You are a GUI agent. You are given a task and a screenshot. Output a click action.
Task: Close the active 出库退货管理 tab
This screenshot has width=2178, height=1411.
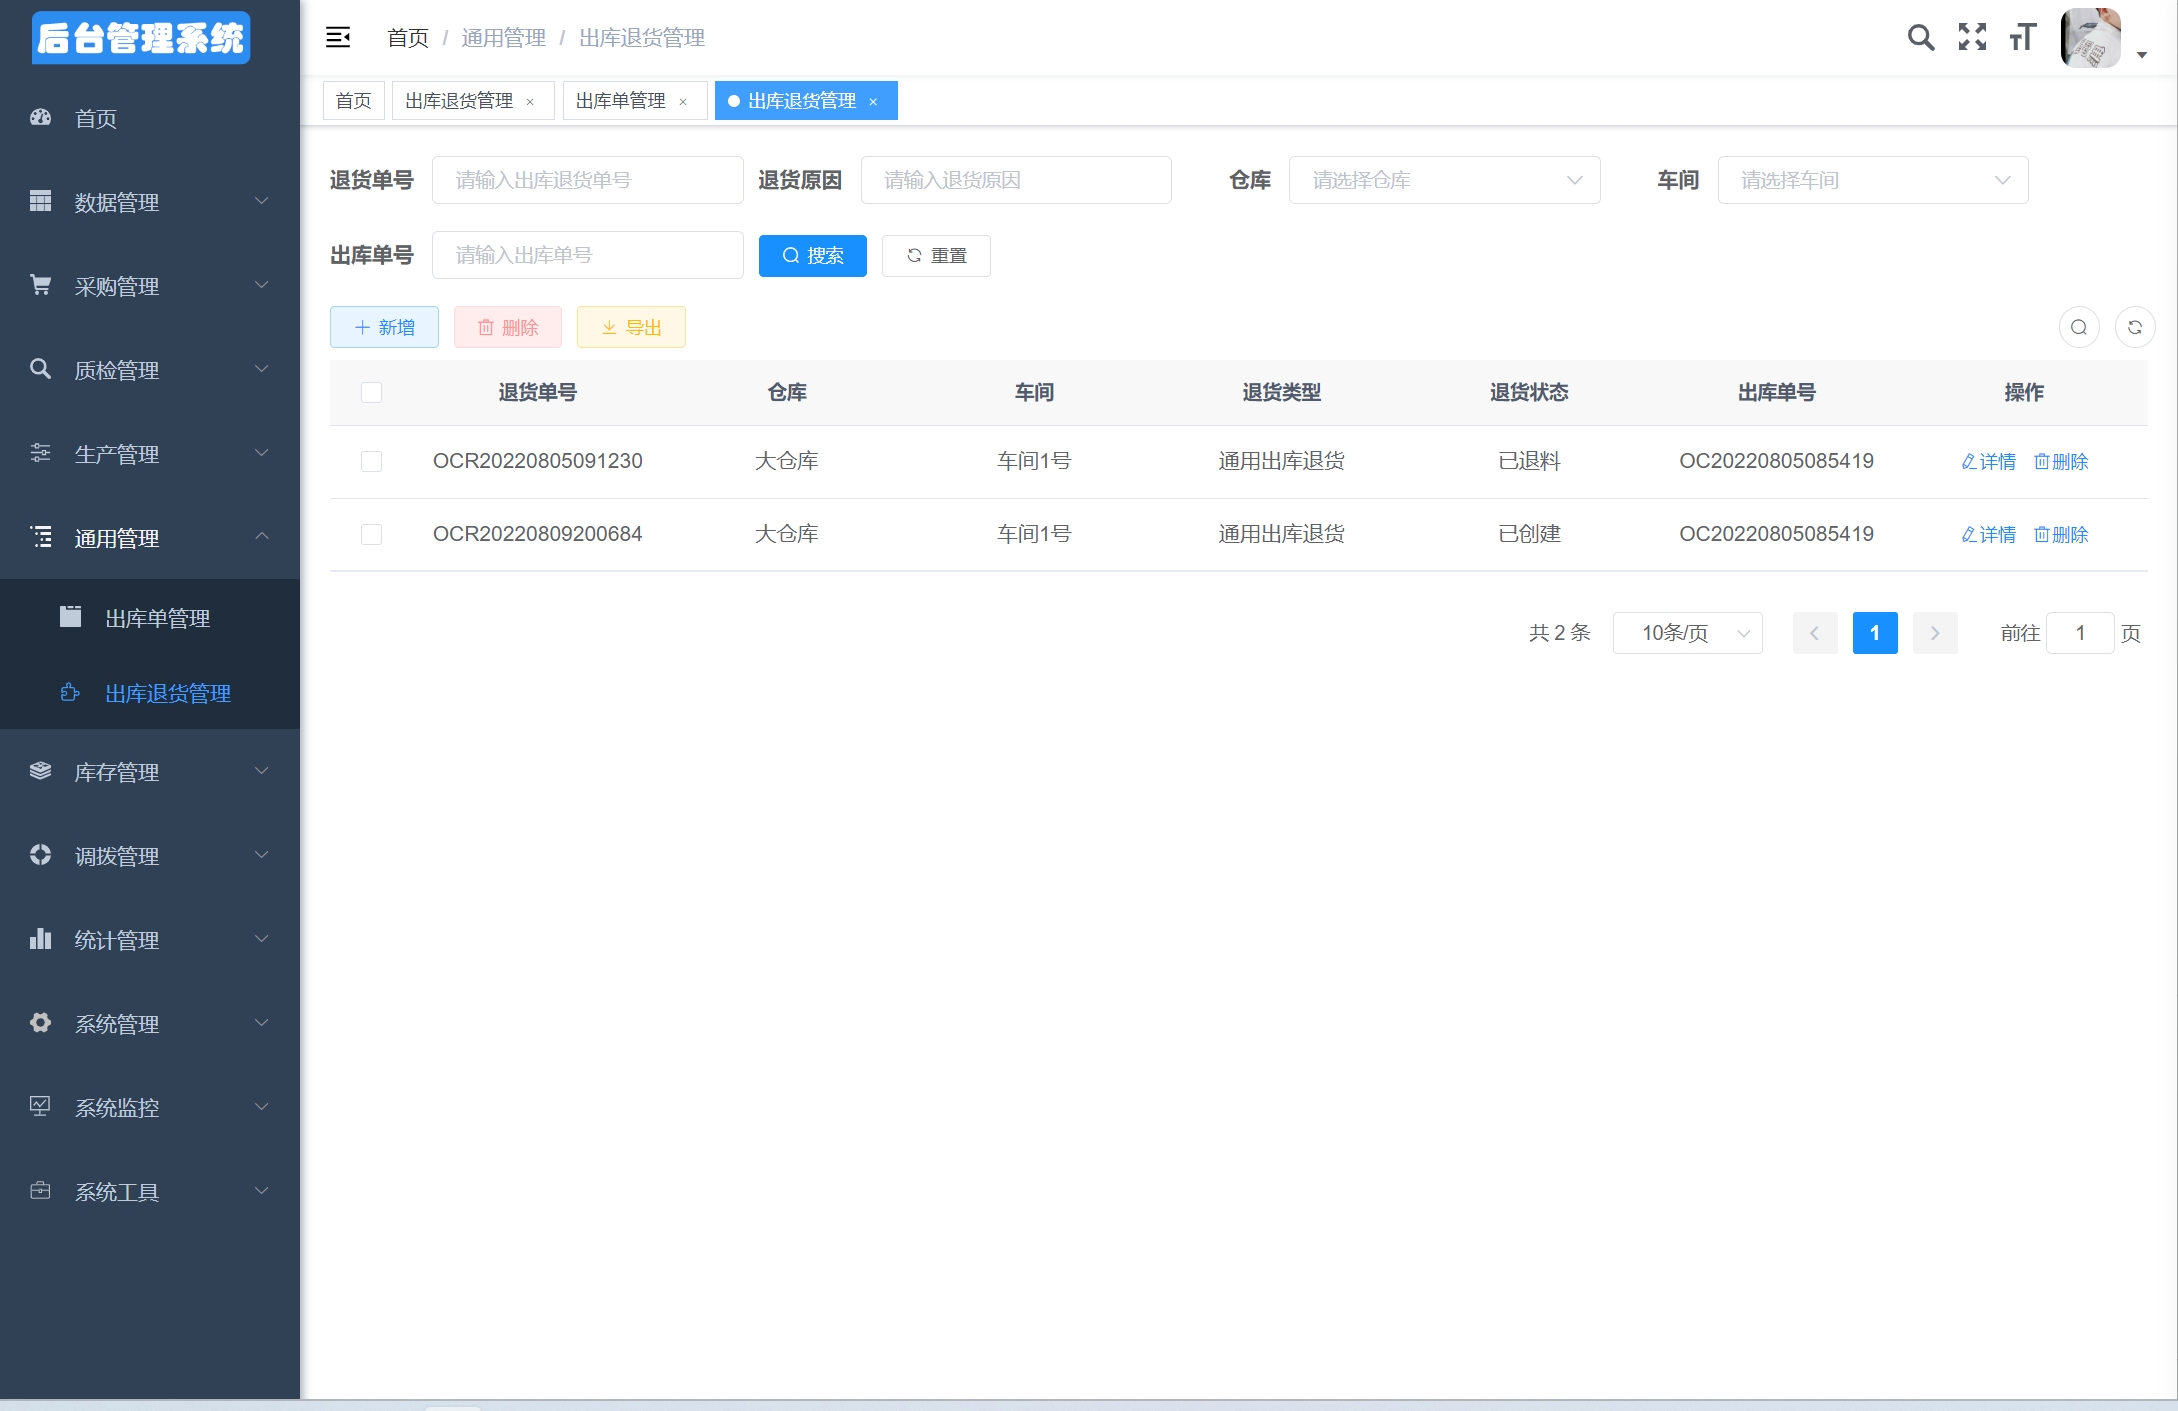point(873,102)
